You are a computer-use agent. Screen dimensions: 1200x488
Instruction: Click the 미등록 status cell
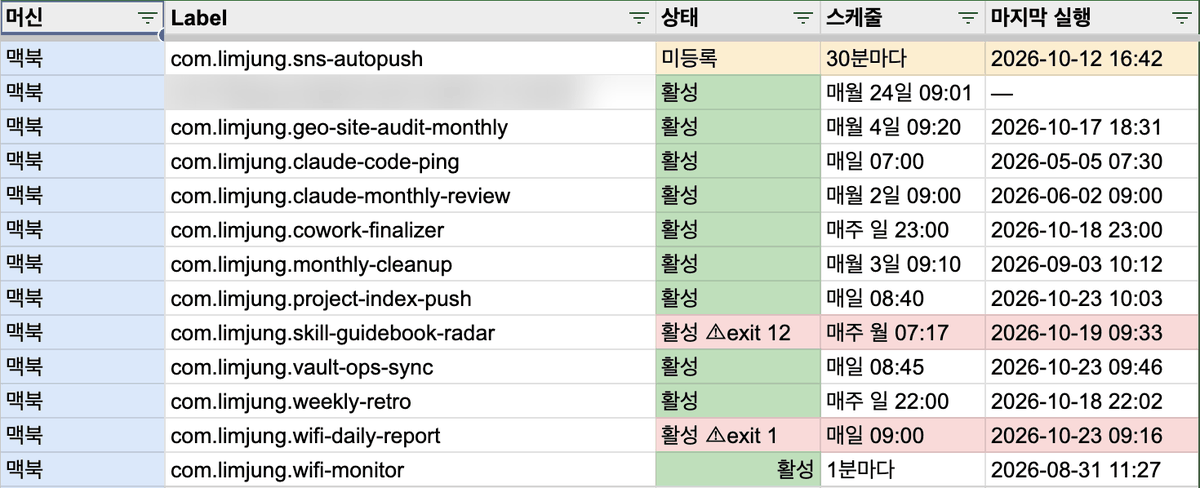pos(737,59)
